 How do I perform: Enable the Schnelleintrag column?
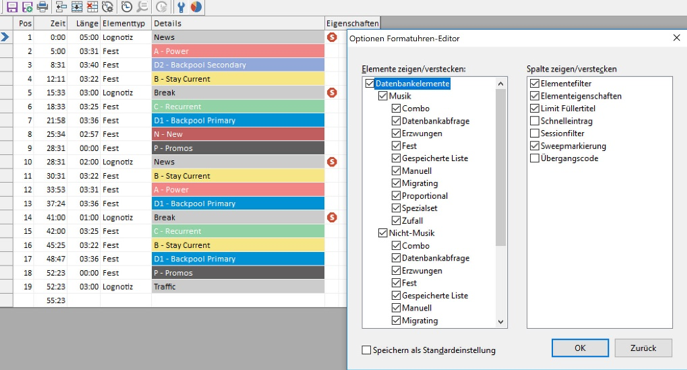535,121
